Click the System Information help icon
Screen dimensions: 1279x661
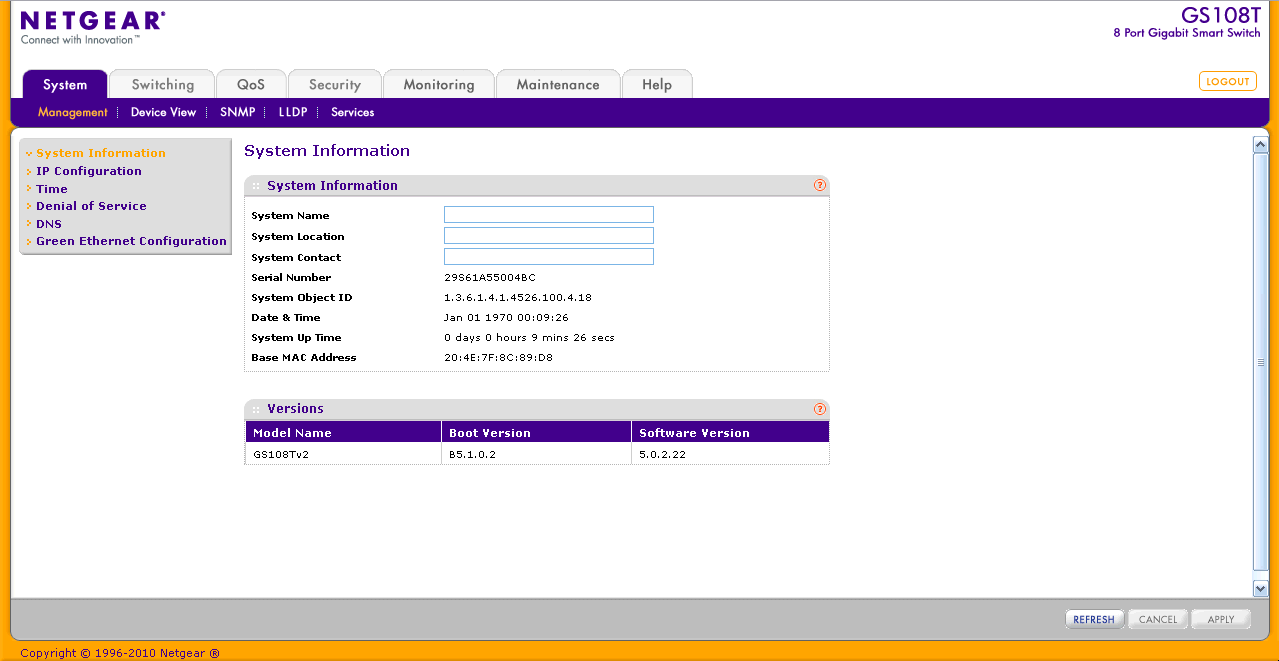820,185
